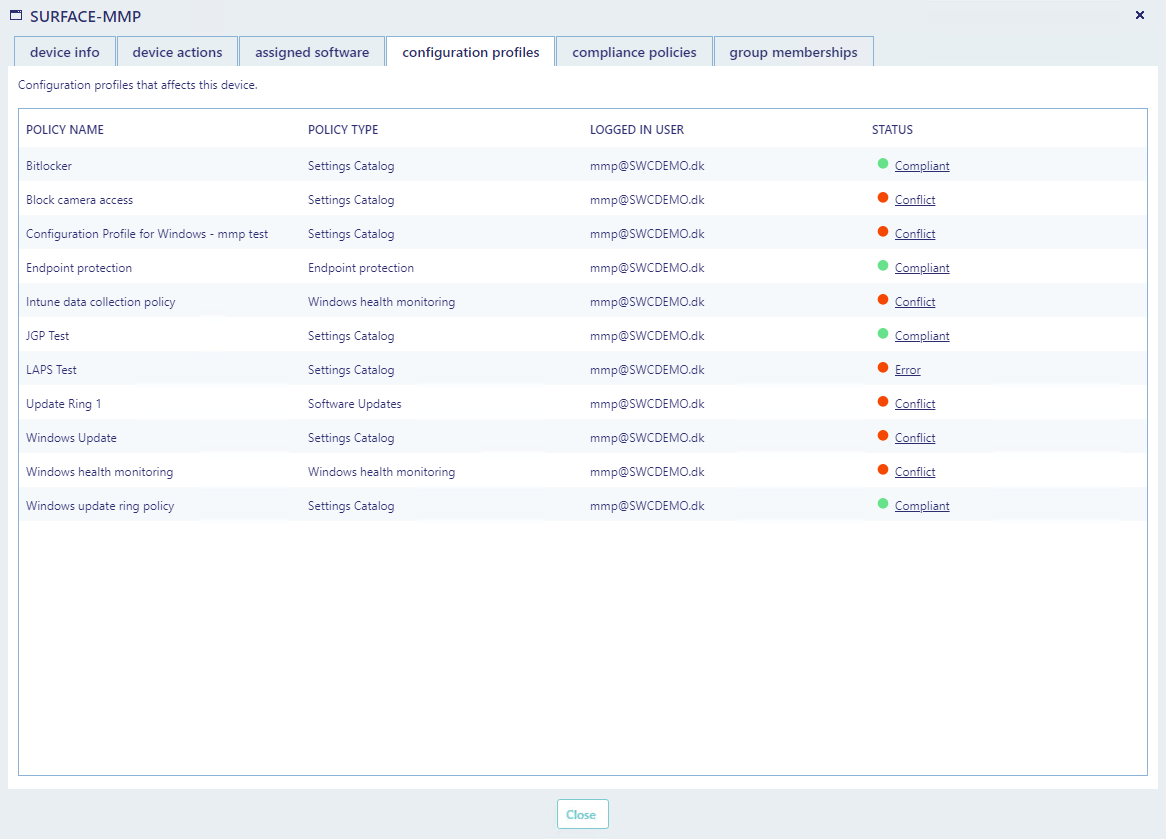Click the STATUS column header
Viewport: 1166px width, 839px height.
[x=892, y=130]
